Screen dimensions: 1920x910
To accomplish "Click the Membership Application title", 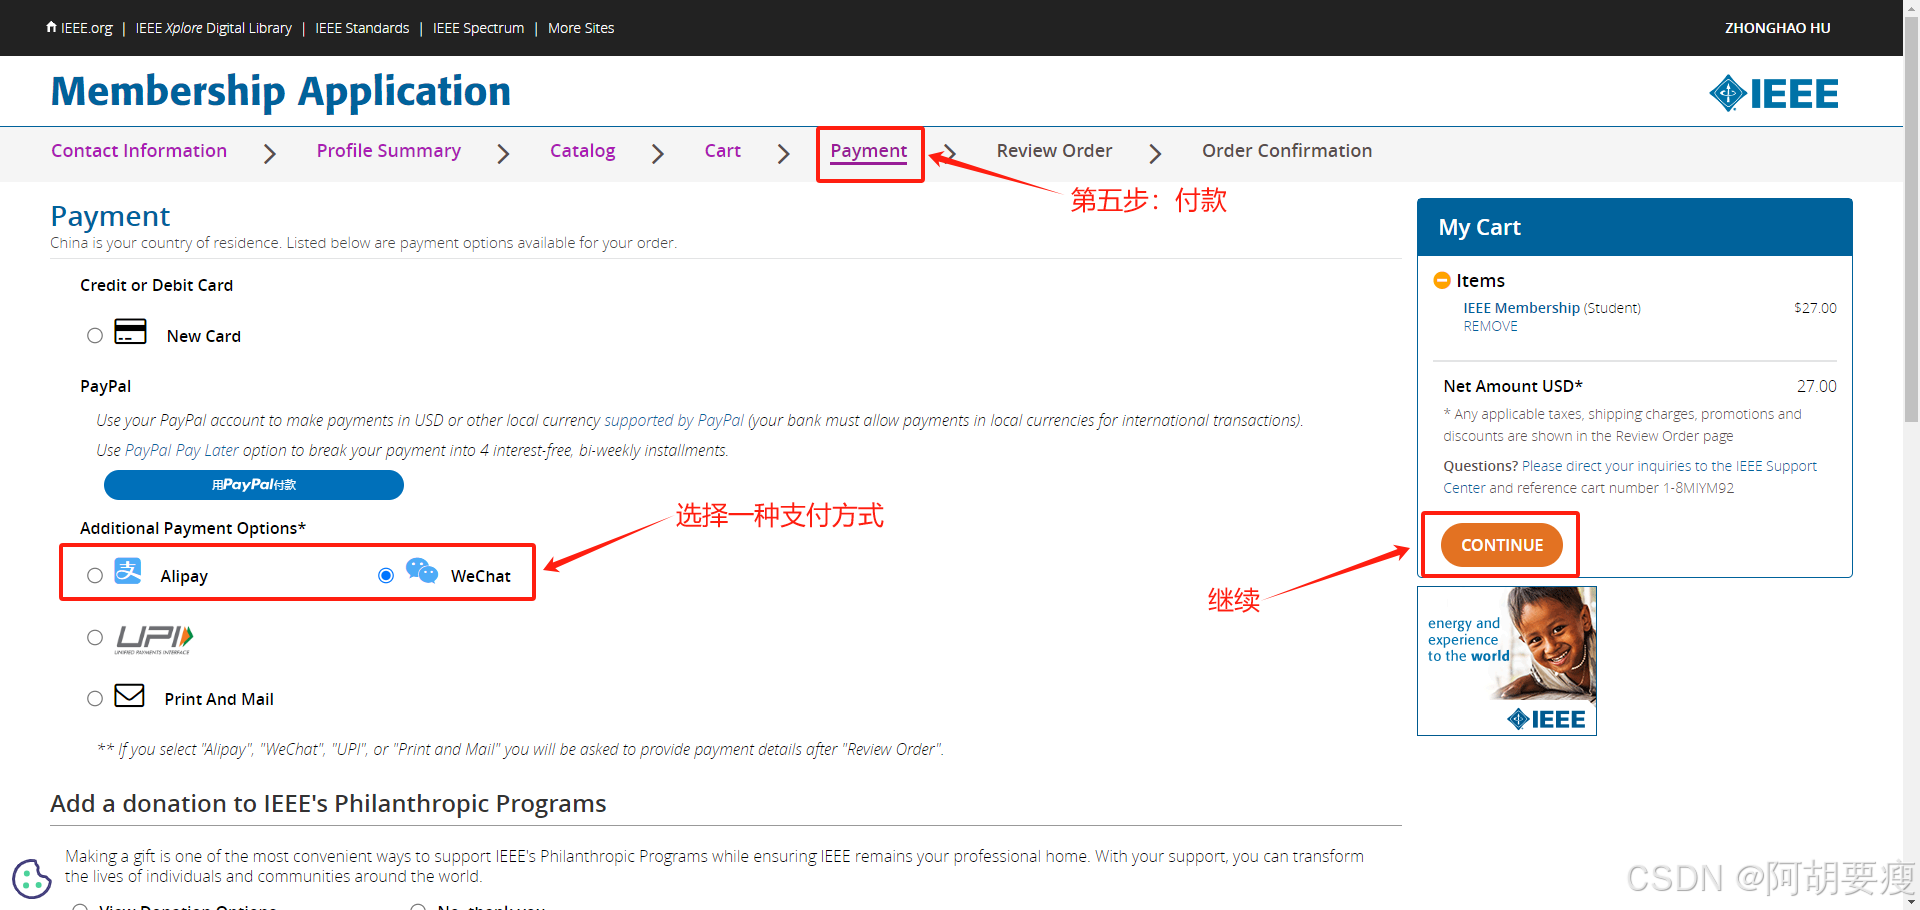I will pos(281,91).
